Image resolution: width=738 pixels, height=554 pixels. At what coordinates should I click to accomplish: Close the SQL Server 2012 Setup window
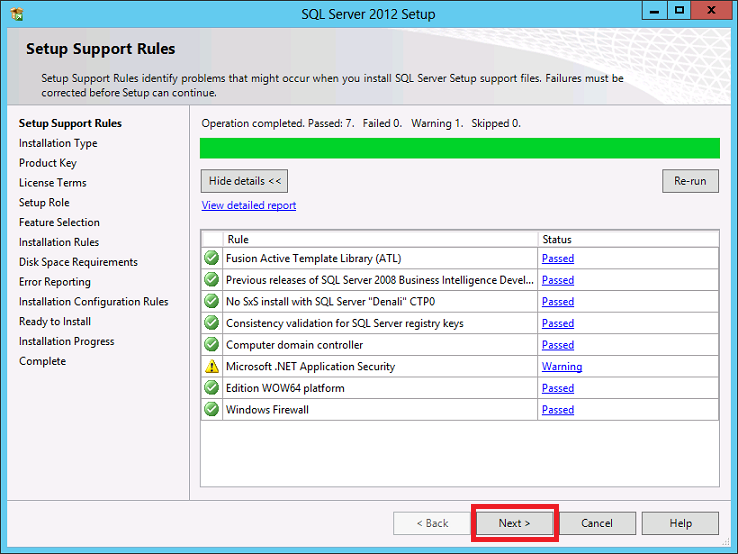[x=711, y=11]
